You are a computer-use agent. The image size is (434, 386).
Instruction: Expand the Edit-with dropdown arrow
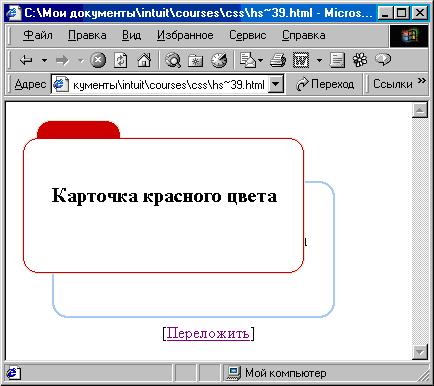click(319, 61)
